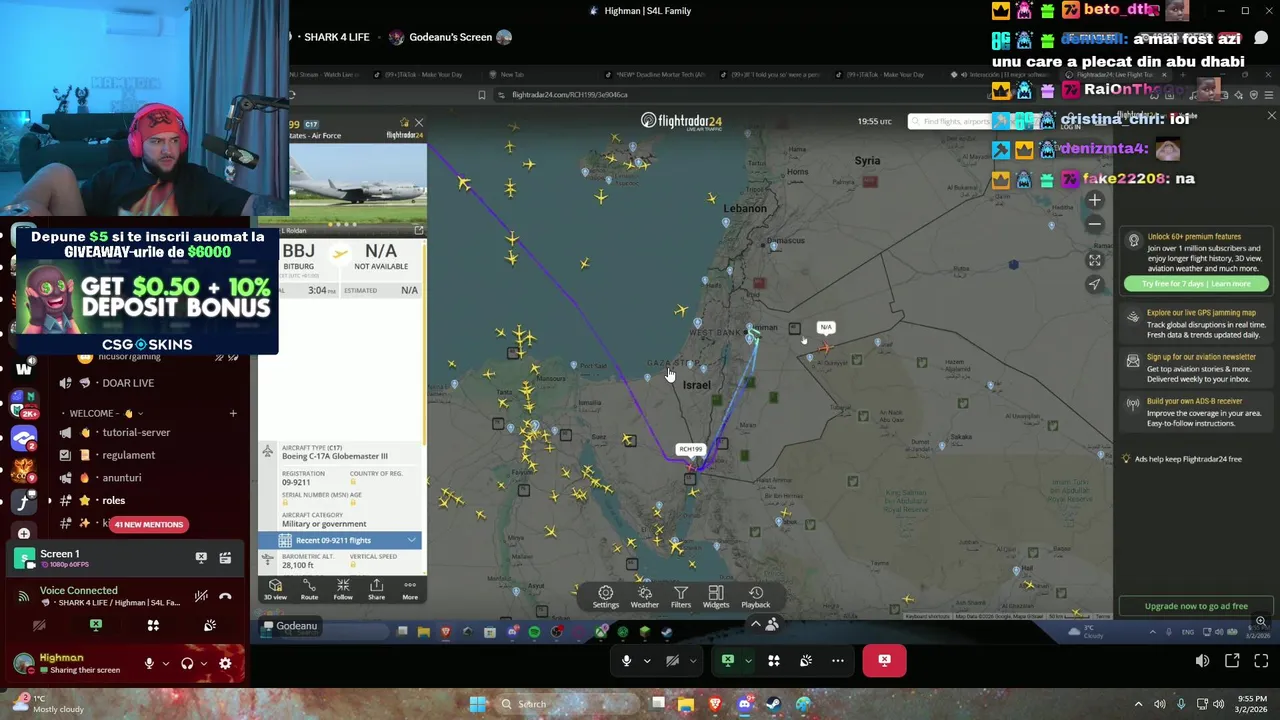Follow the selected aircraft
This screenshot has height=720, width=1280.
pyautogui.click(x=343, y=590)
